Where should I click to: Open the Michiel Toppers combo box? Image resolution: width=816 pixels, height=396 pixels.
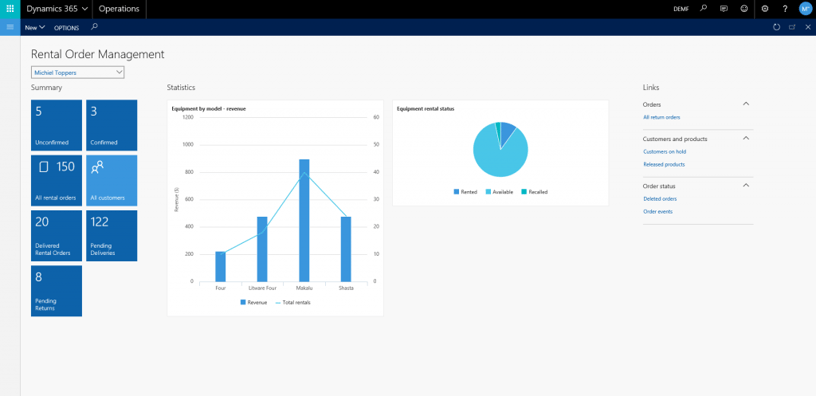coord(78,73)
